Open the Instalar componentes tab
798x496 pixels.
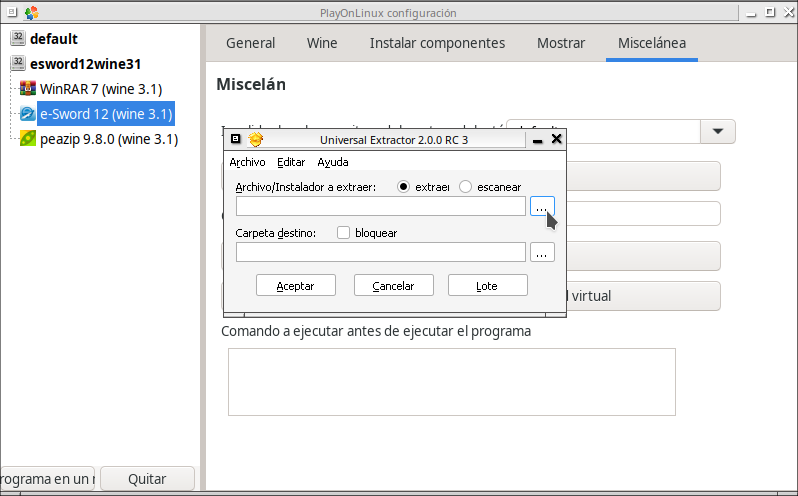coord(437,43)
